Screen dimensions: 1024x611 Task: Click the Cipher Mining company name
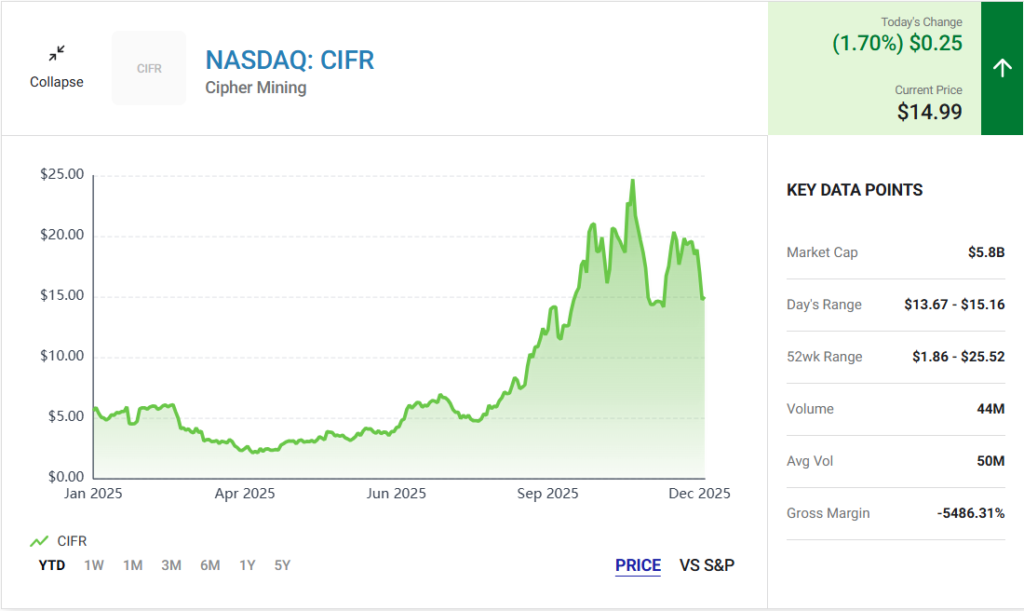click(256, 87)
